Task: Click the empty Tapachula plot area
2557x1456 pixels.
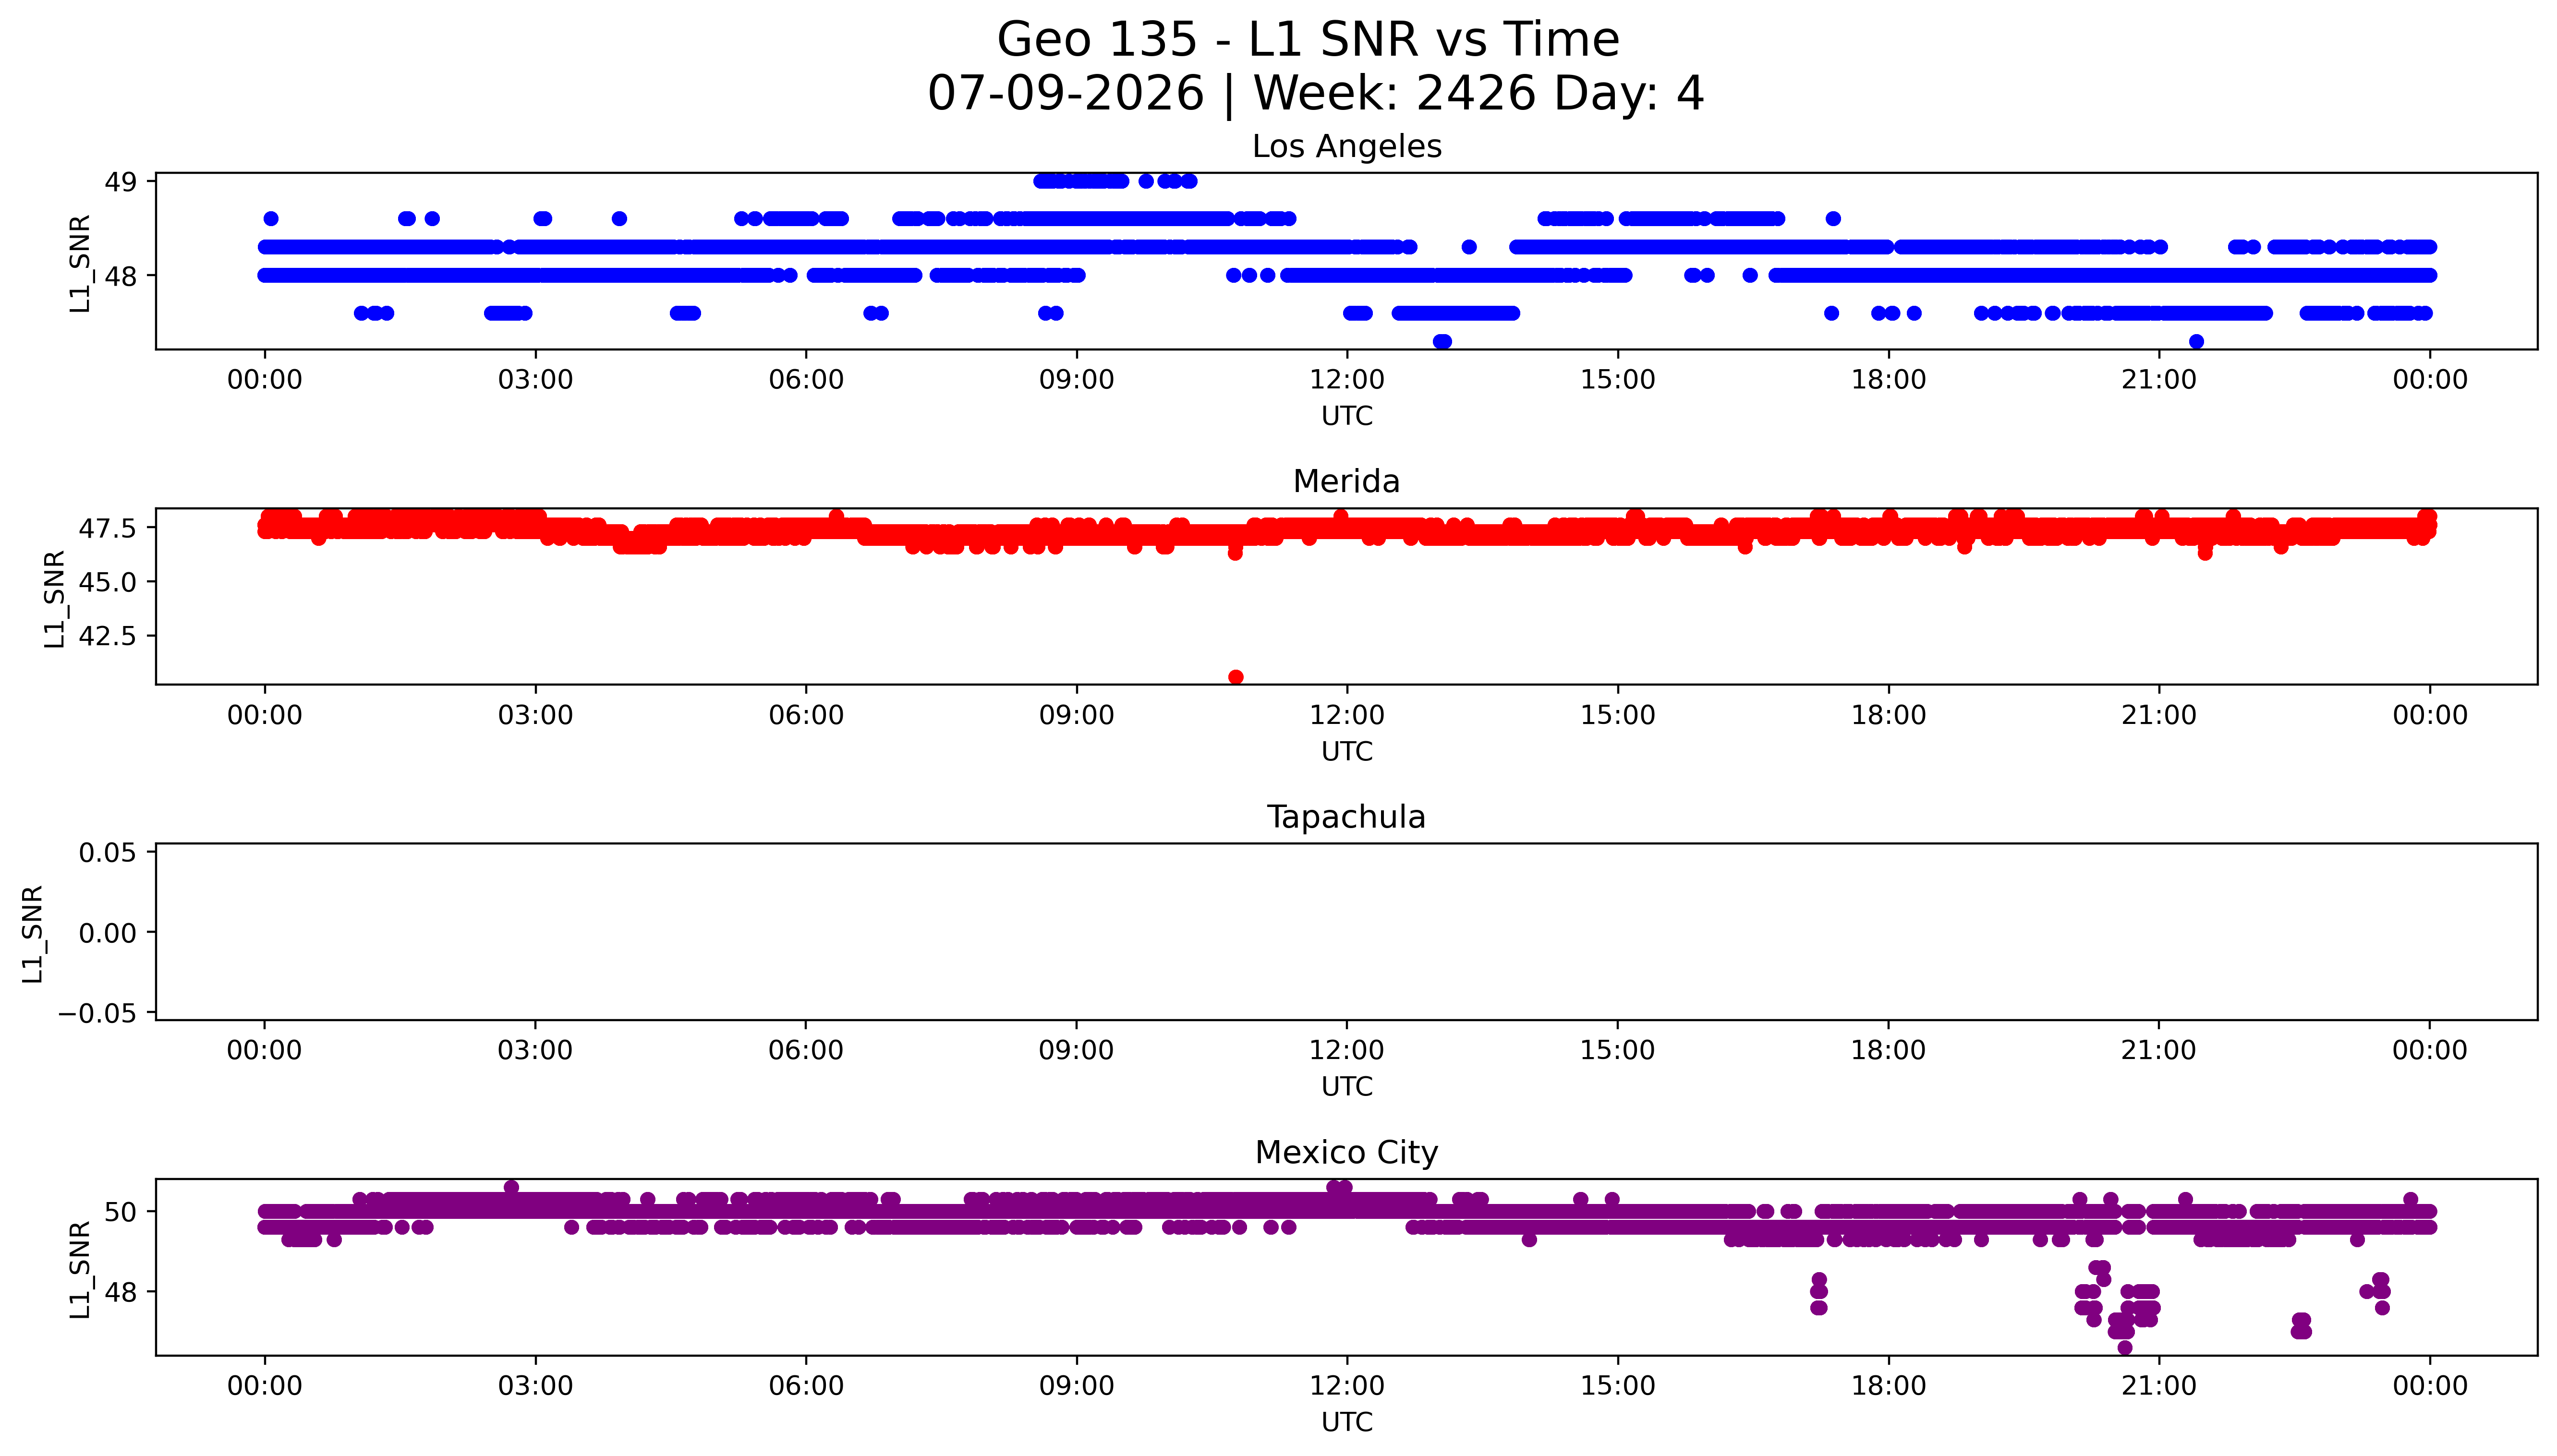Action: pos(1346,932)
